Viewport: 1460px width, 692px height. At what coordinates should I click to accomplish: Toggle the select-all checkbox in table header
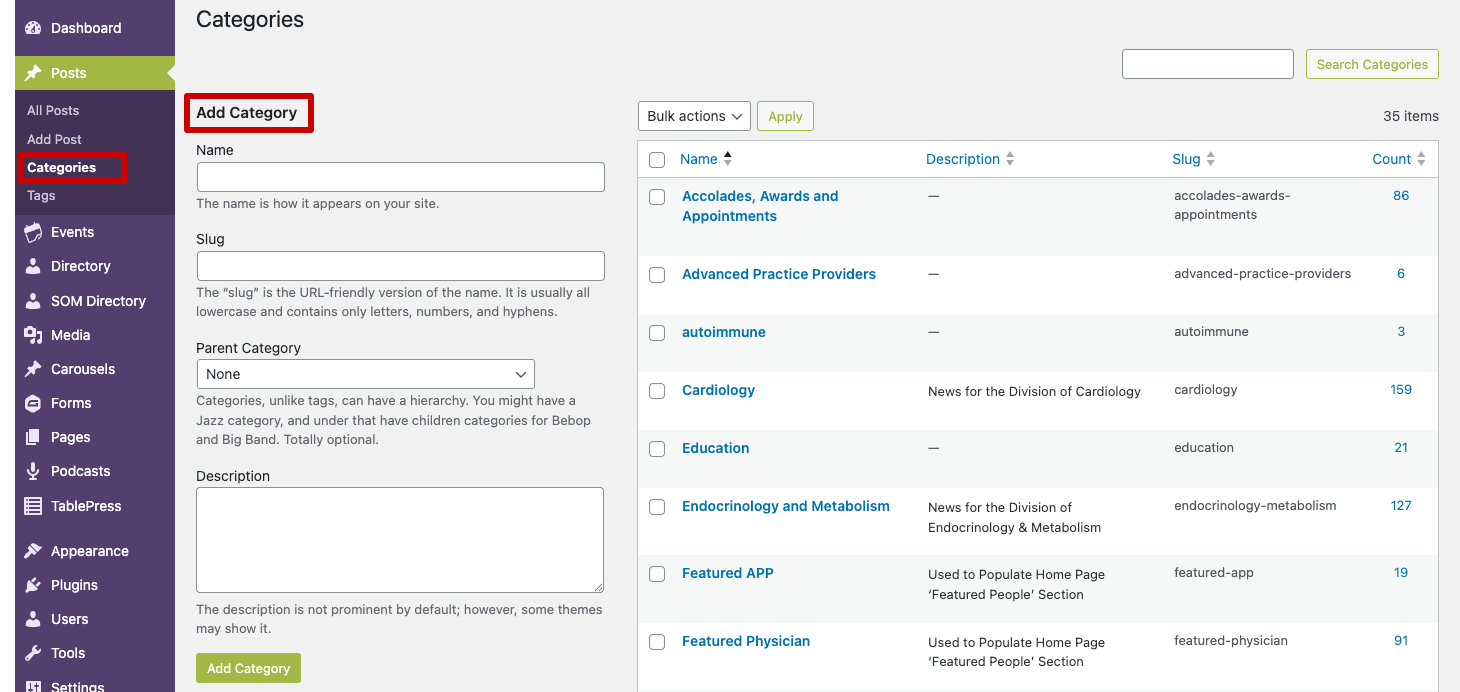(x=657, y=160)
